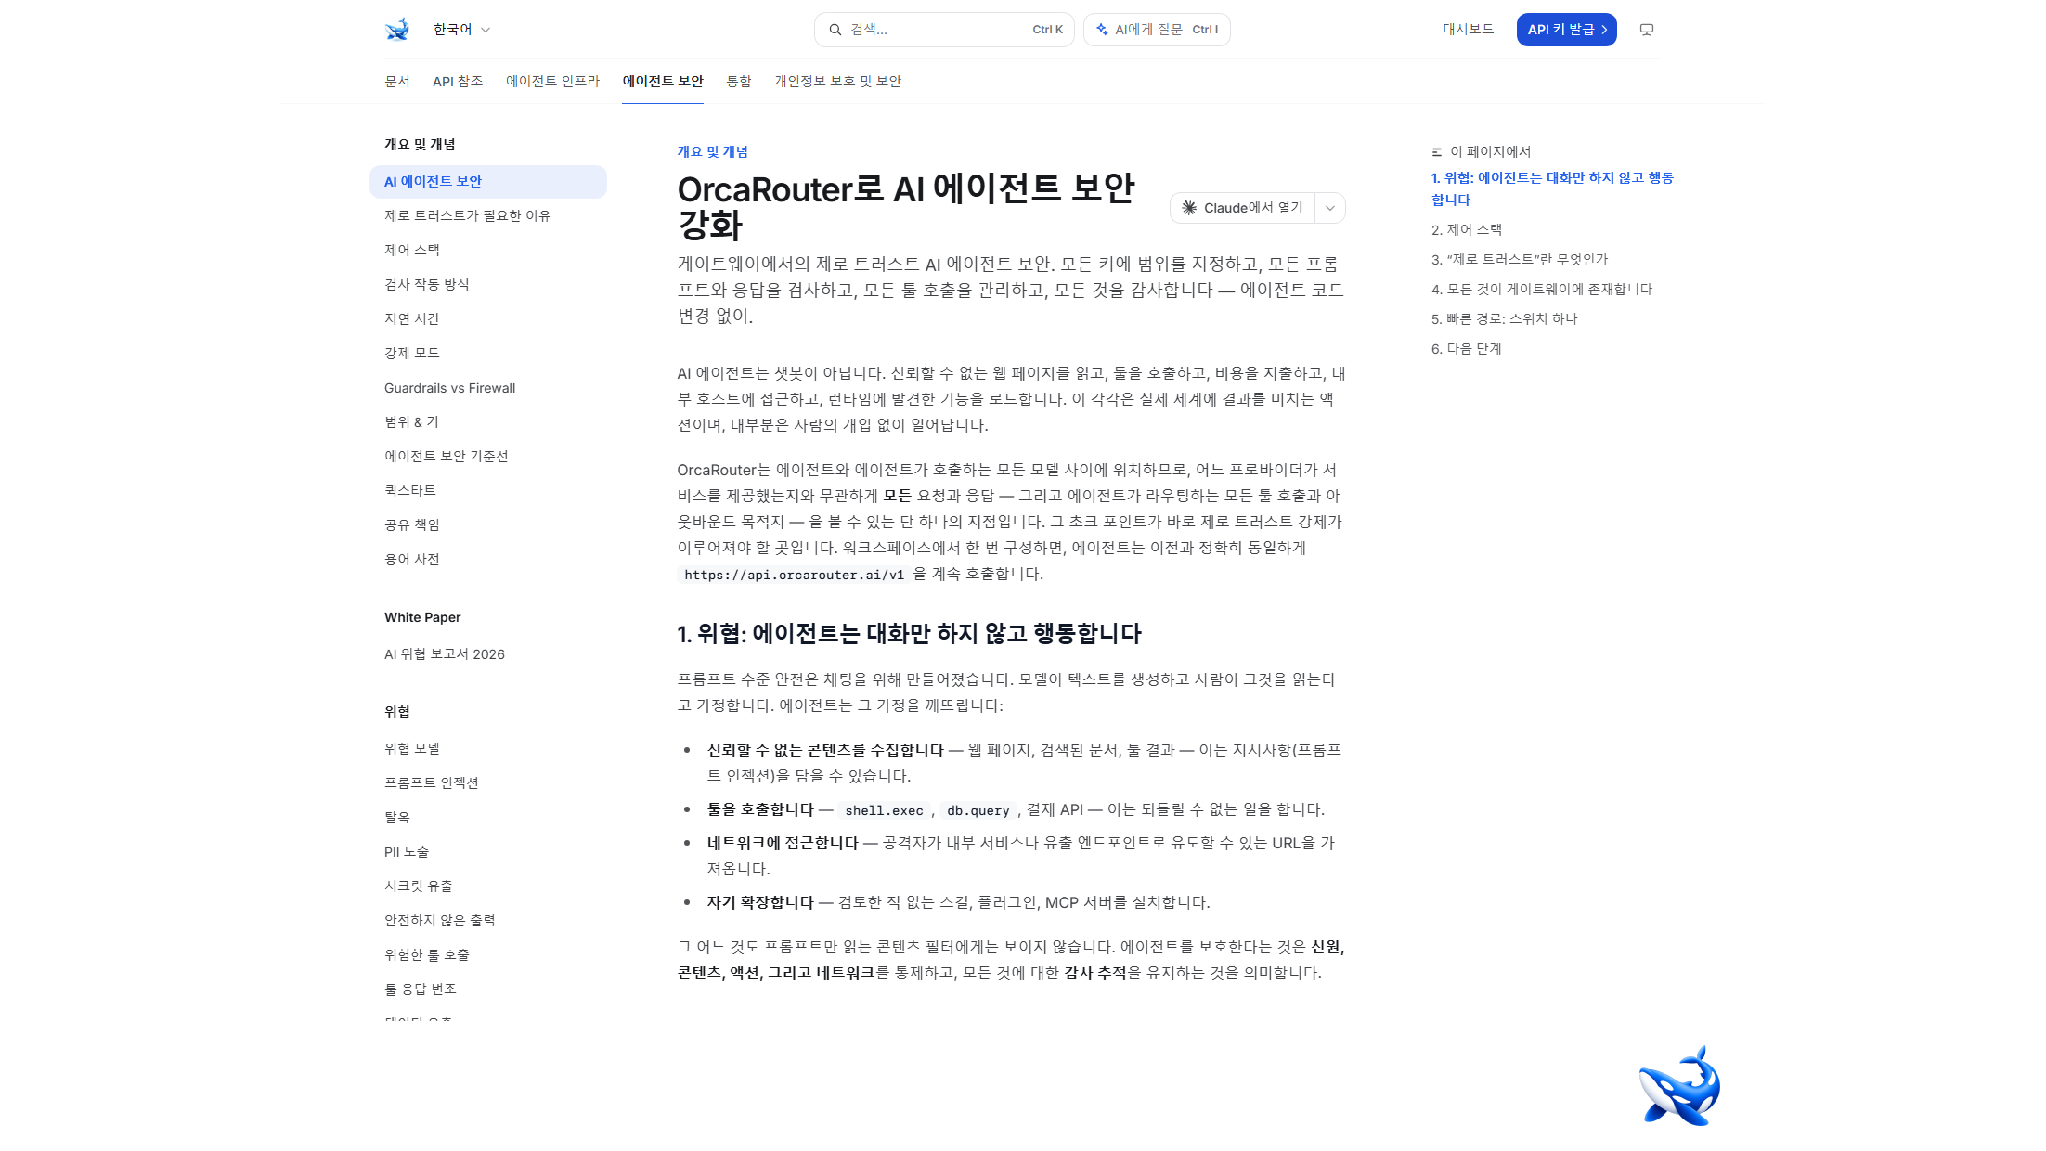Select the 에이전트 보안 tab
The width and height of the screenshot is (2046, 1151).
(663, 81)
